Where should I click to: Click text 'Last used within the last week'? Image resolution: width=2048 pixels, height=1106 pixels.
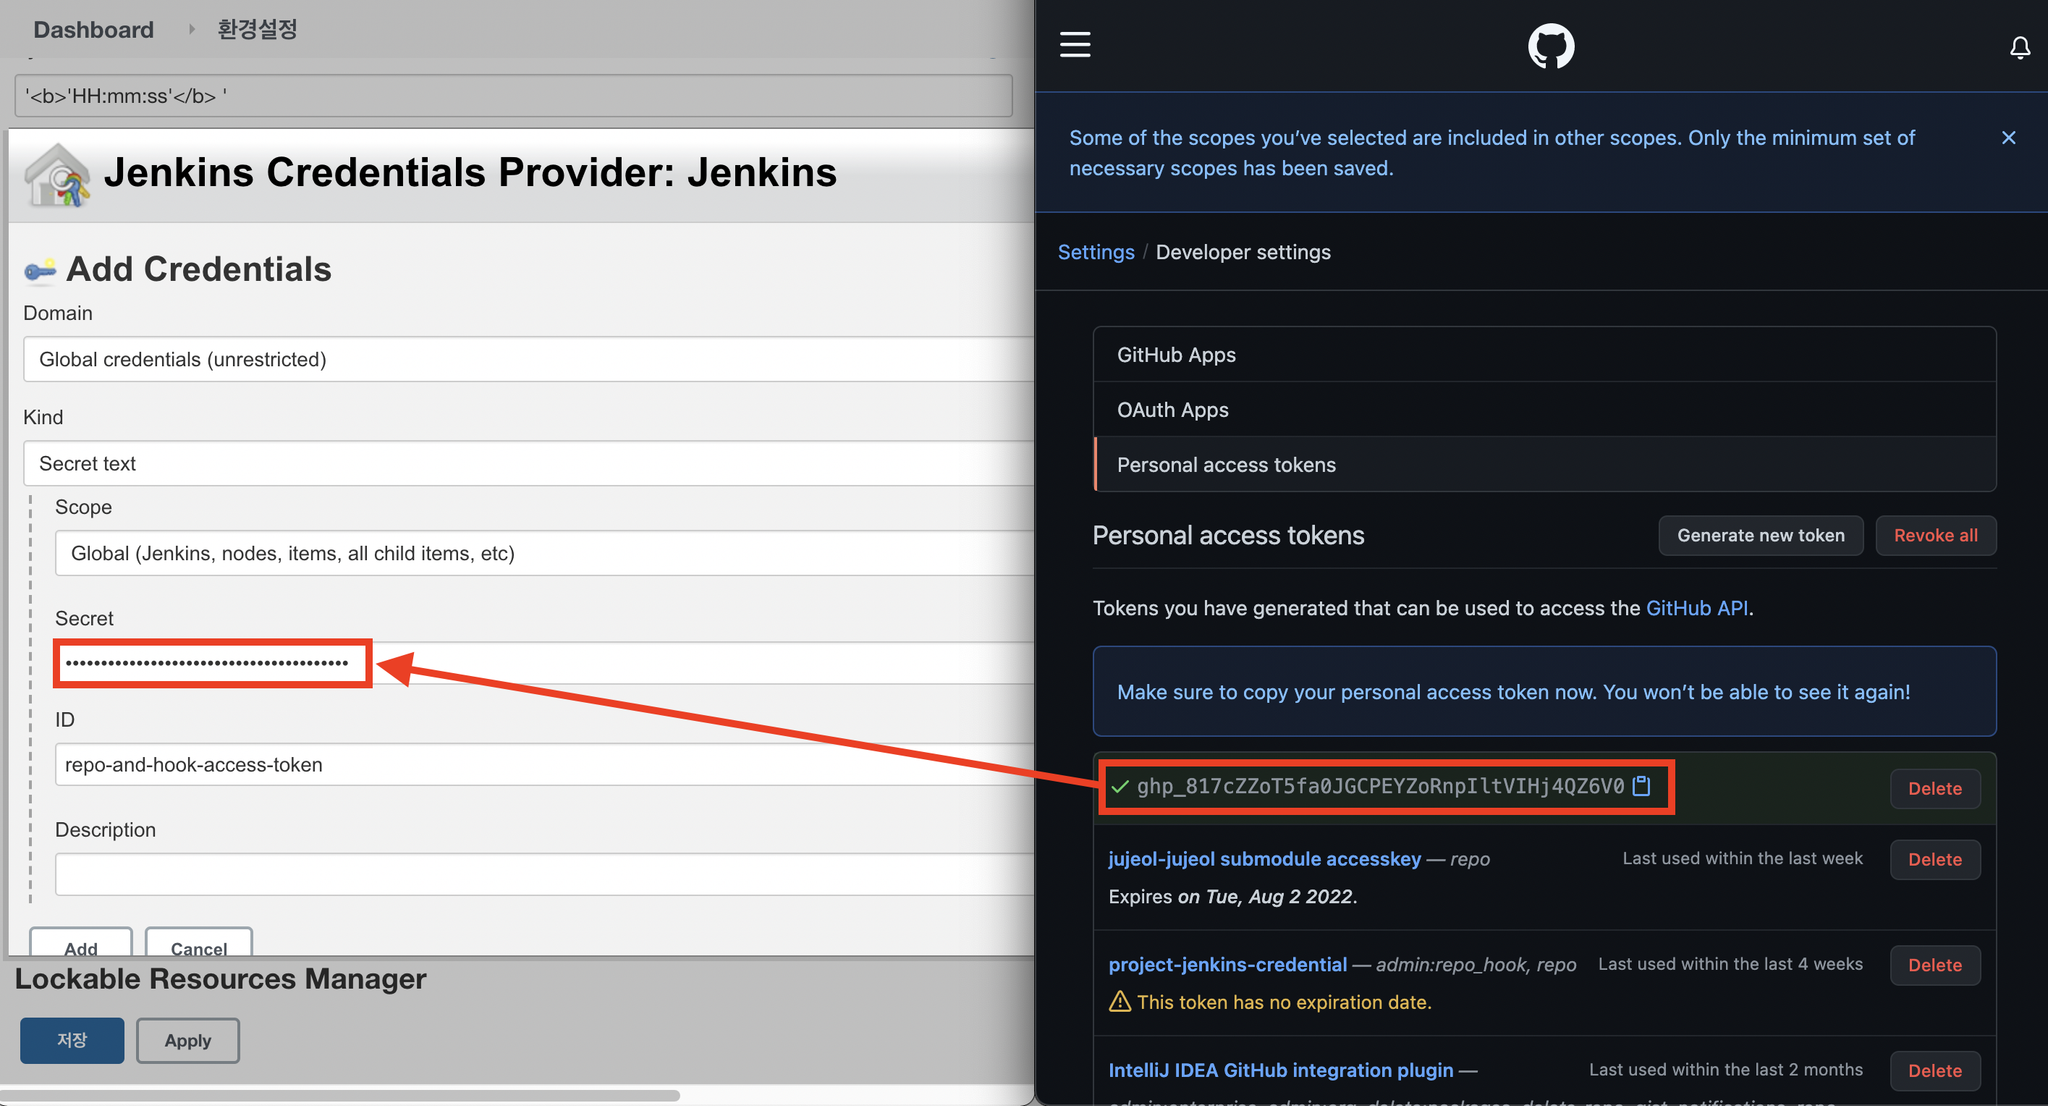point(1742,858)
